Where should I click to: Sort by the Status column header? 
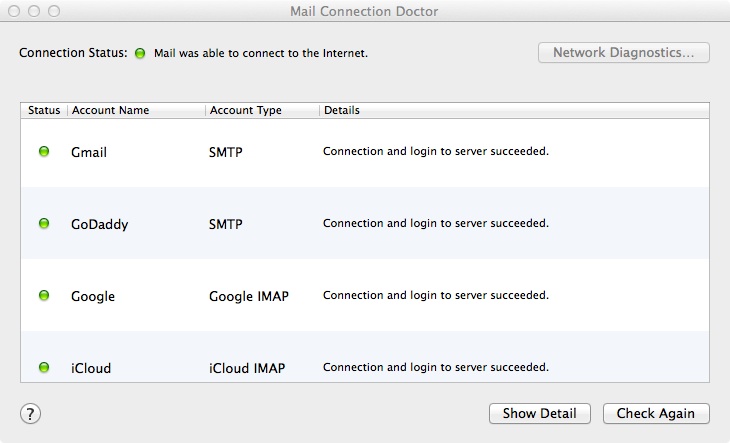point(44,110)
